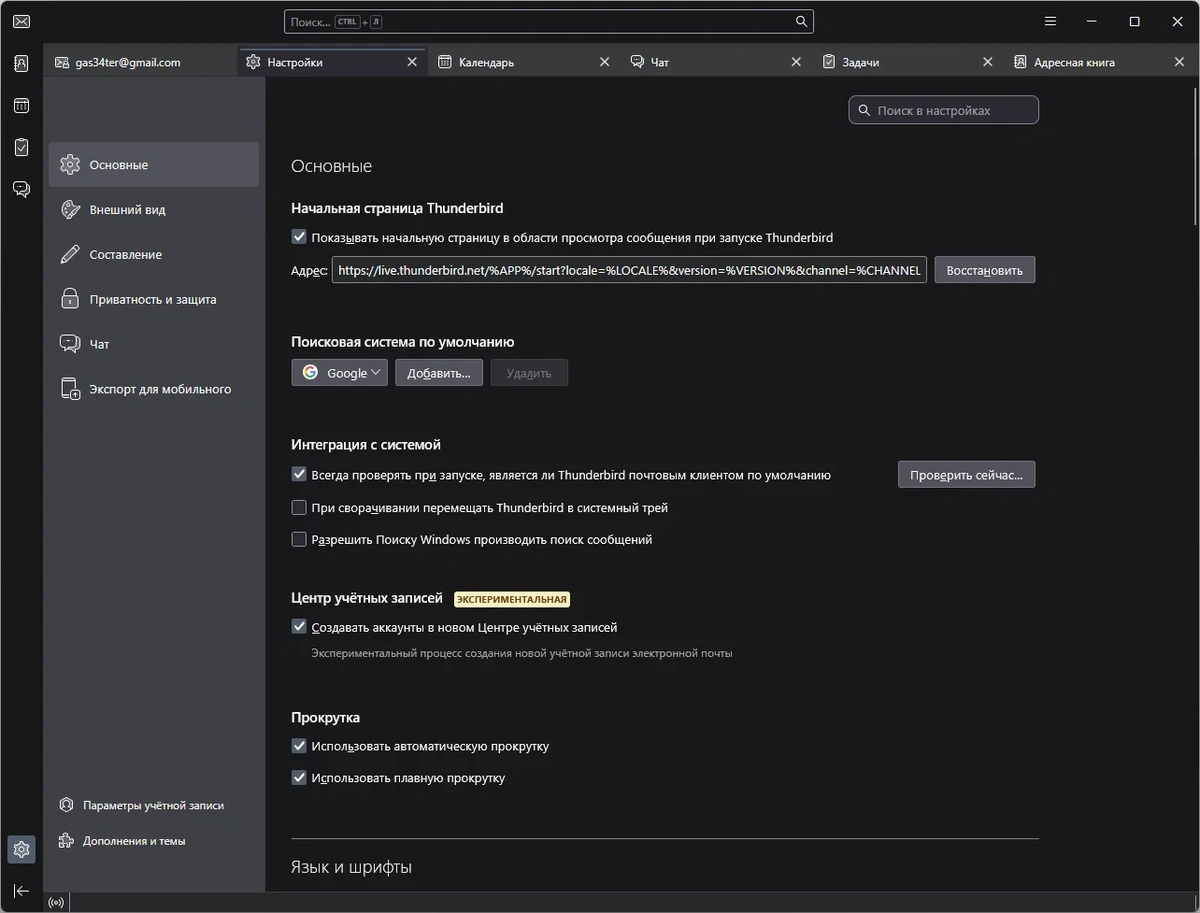Switch to the Календарь tab
This screenshot has height=913, width=1200.
click(526, 62)
